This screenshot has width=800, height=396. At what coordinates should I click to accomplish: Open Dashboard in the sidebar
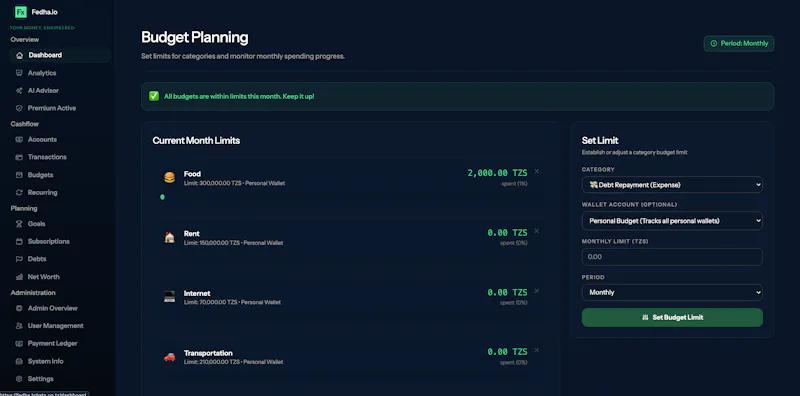[x=60, y=55]
